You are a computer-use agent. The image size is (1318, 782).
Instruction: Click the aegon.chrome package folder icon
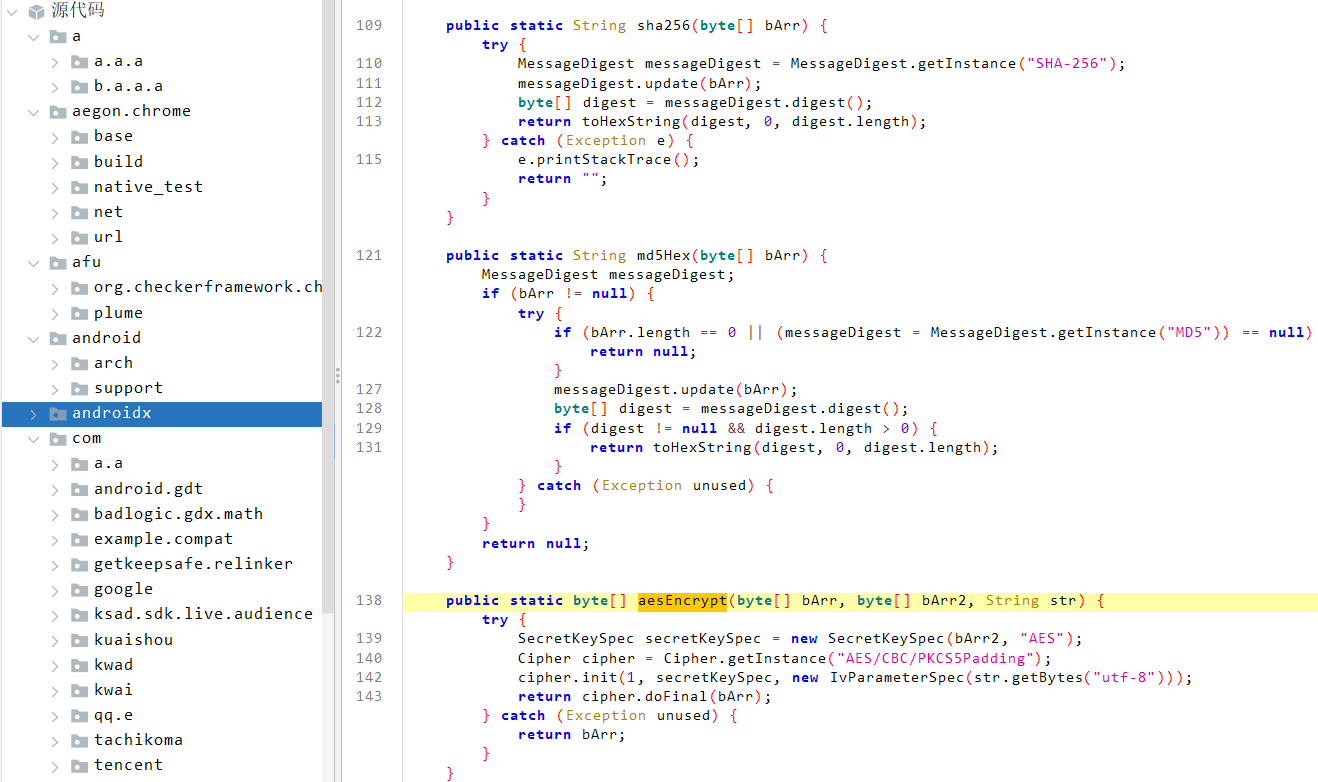tap(58, 111)
